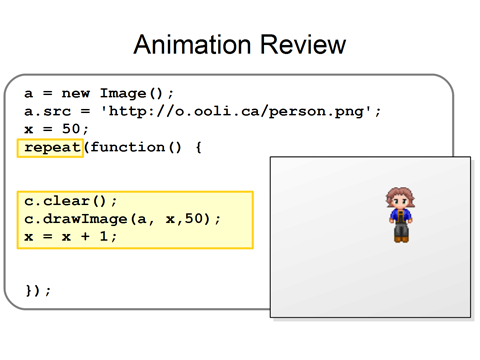The width and height of the screenshot is (480, 360).
Task: Click the 'x = x + 1;' line
Action: (x=70, y=237)
